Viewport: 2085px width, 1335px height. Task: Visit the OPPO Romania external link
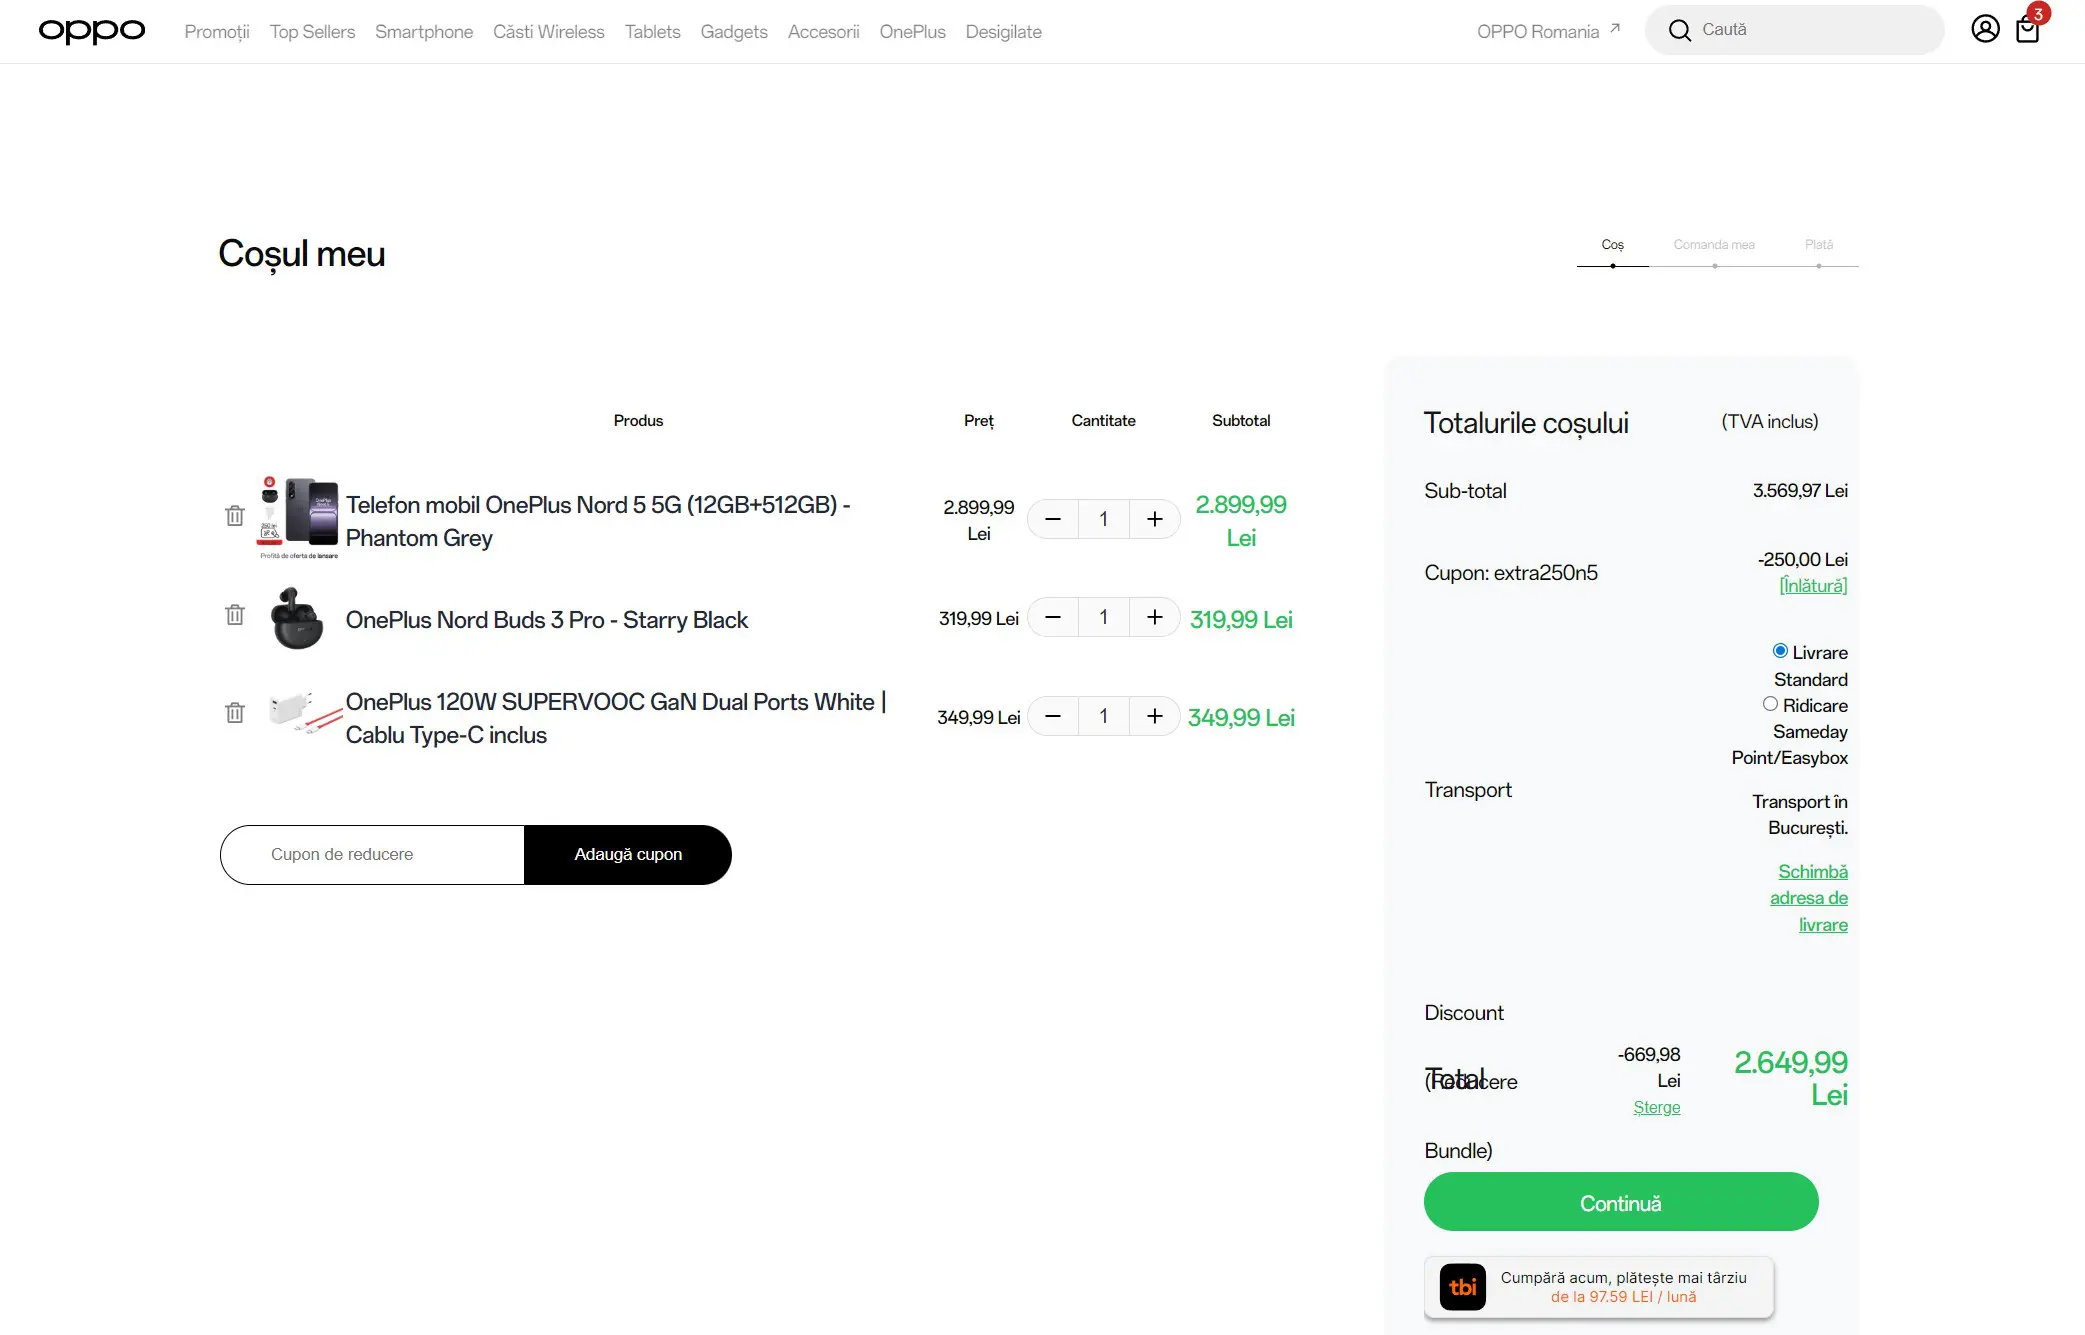(x=1548, y=31)
